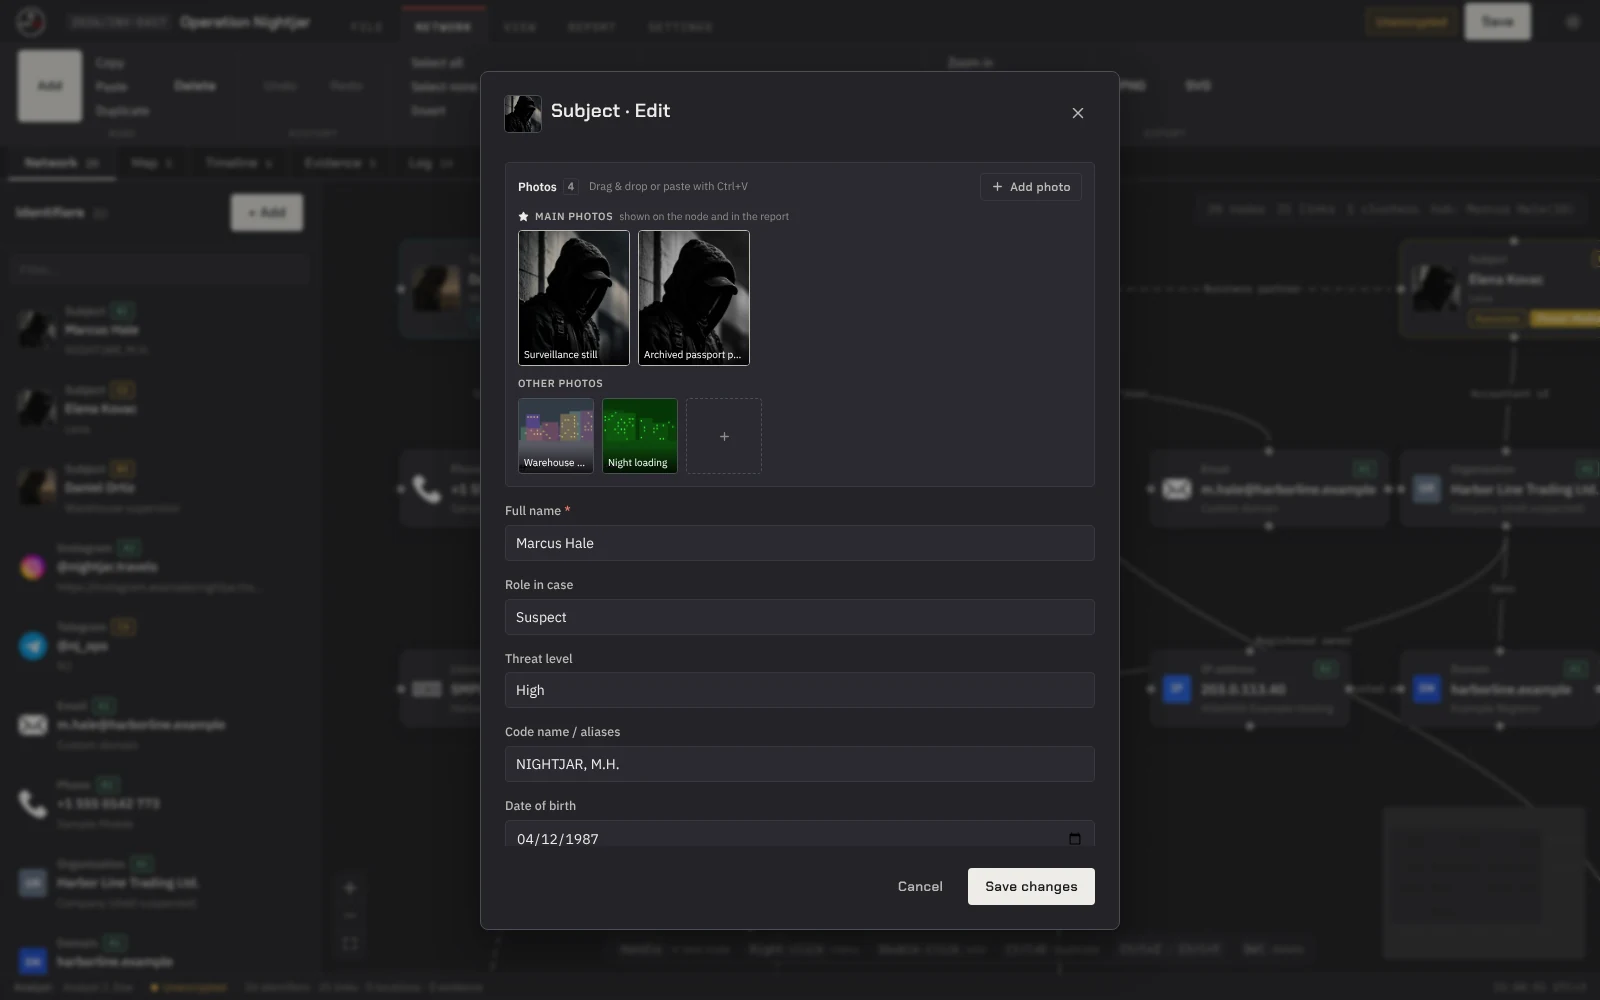The height and width of the screenshot is (1000, 1600).
Task: Select the phone icon in the identifiers list
Action: pyautogui.click(x=33, y=804)
